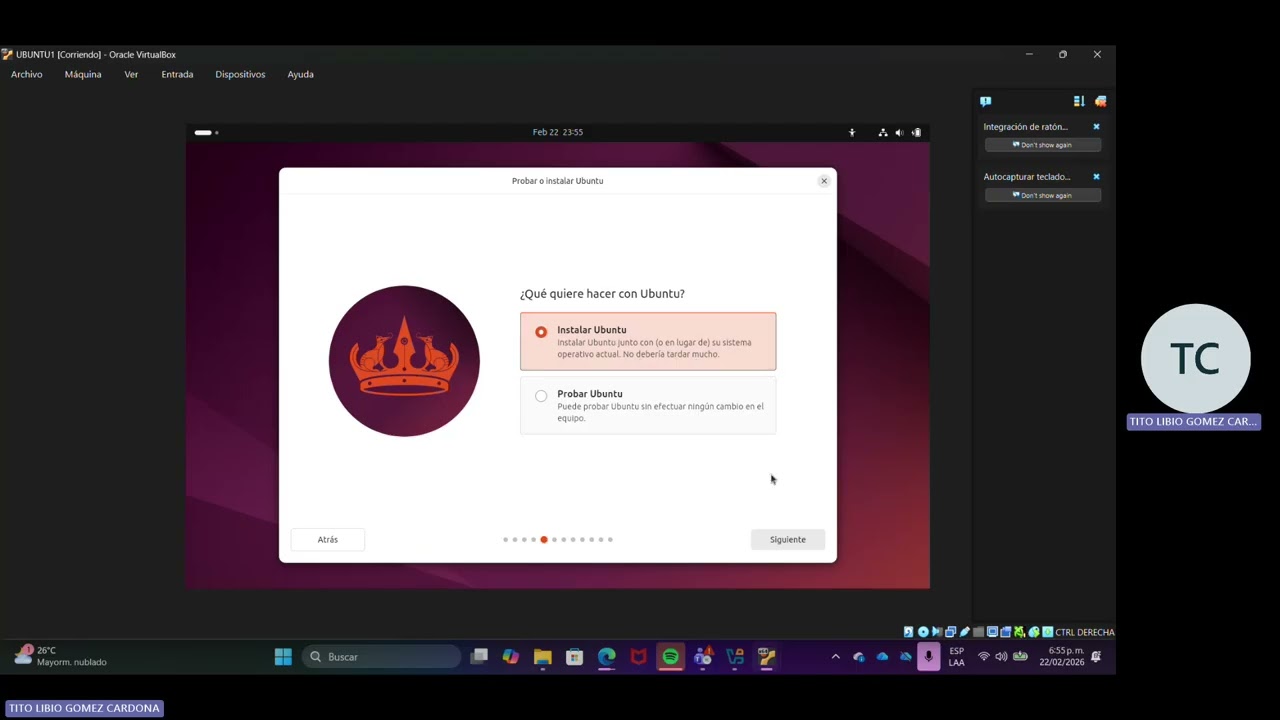The height and width of the screenshot is (720, 1280).
Task: Open Microsoft Edge from the taskbar
Action: pos(607,657)
